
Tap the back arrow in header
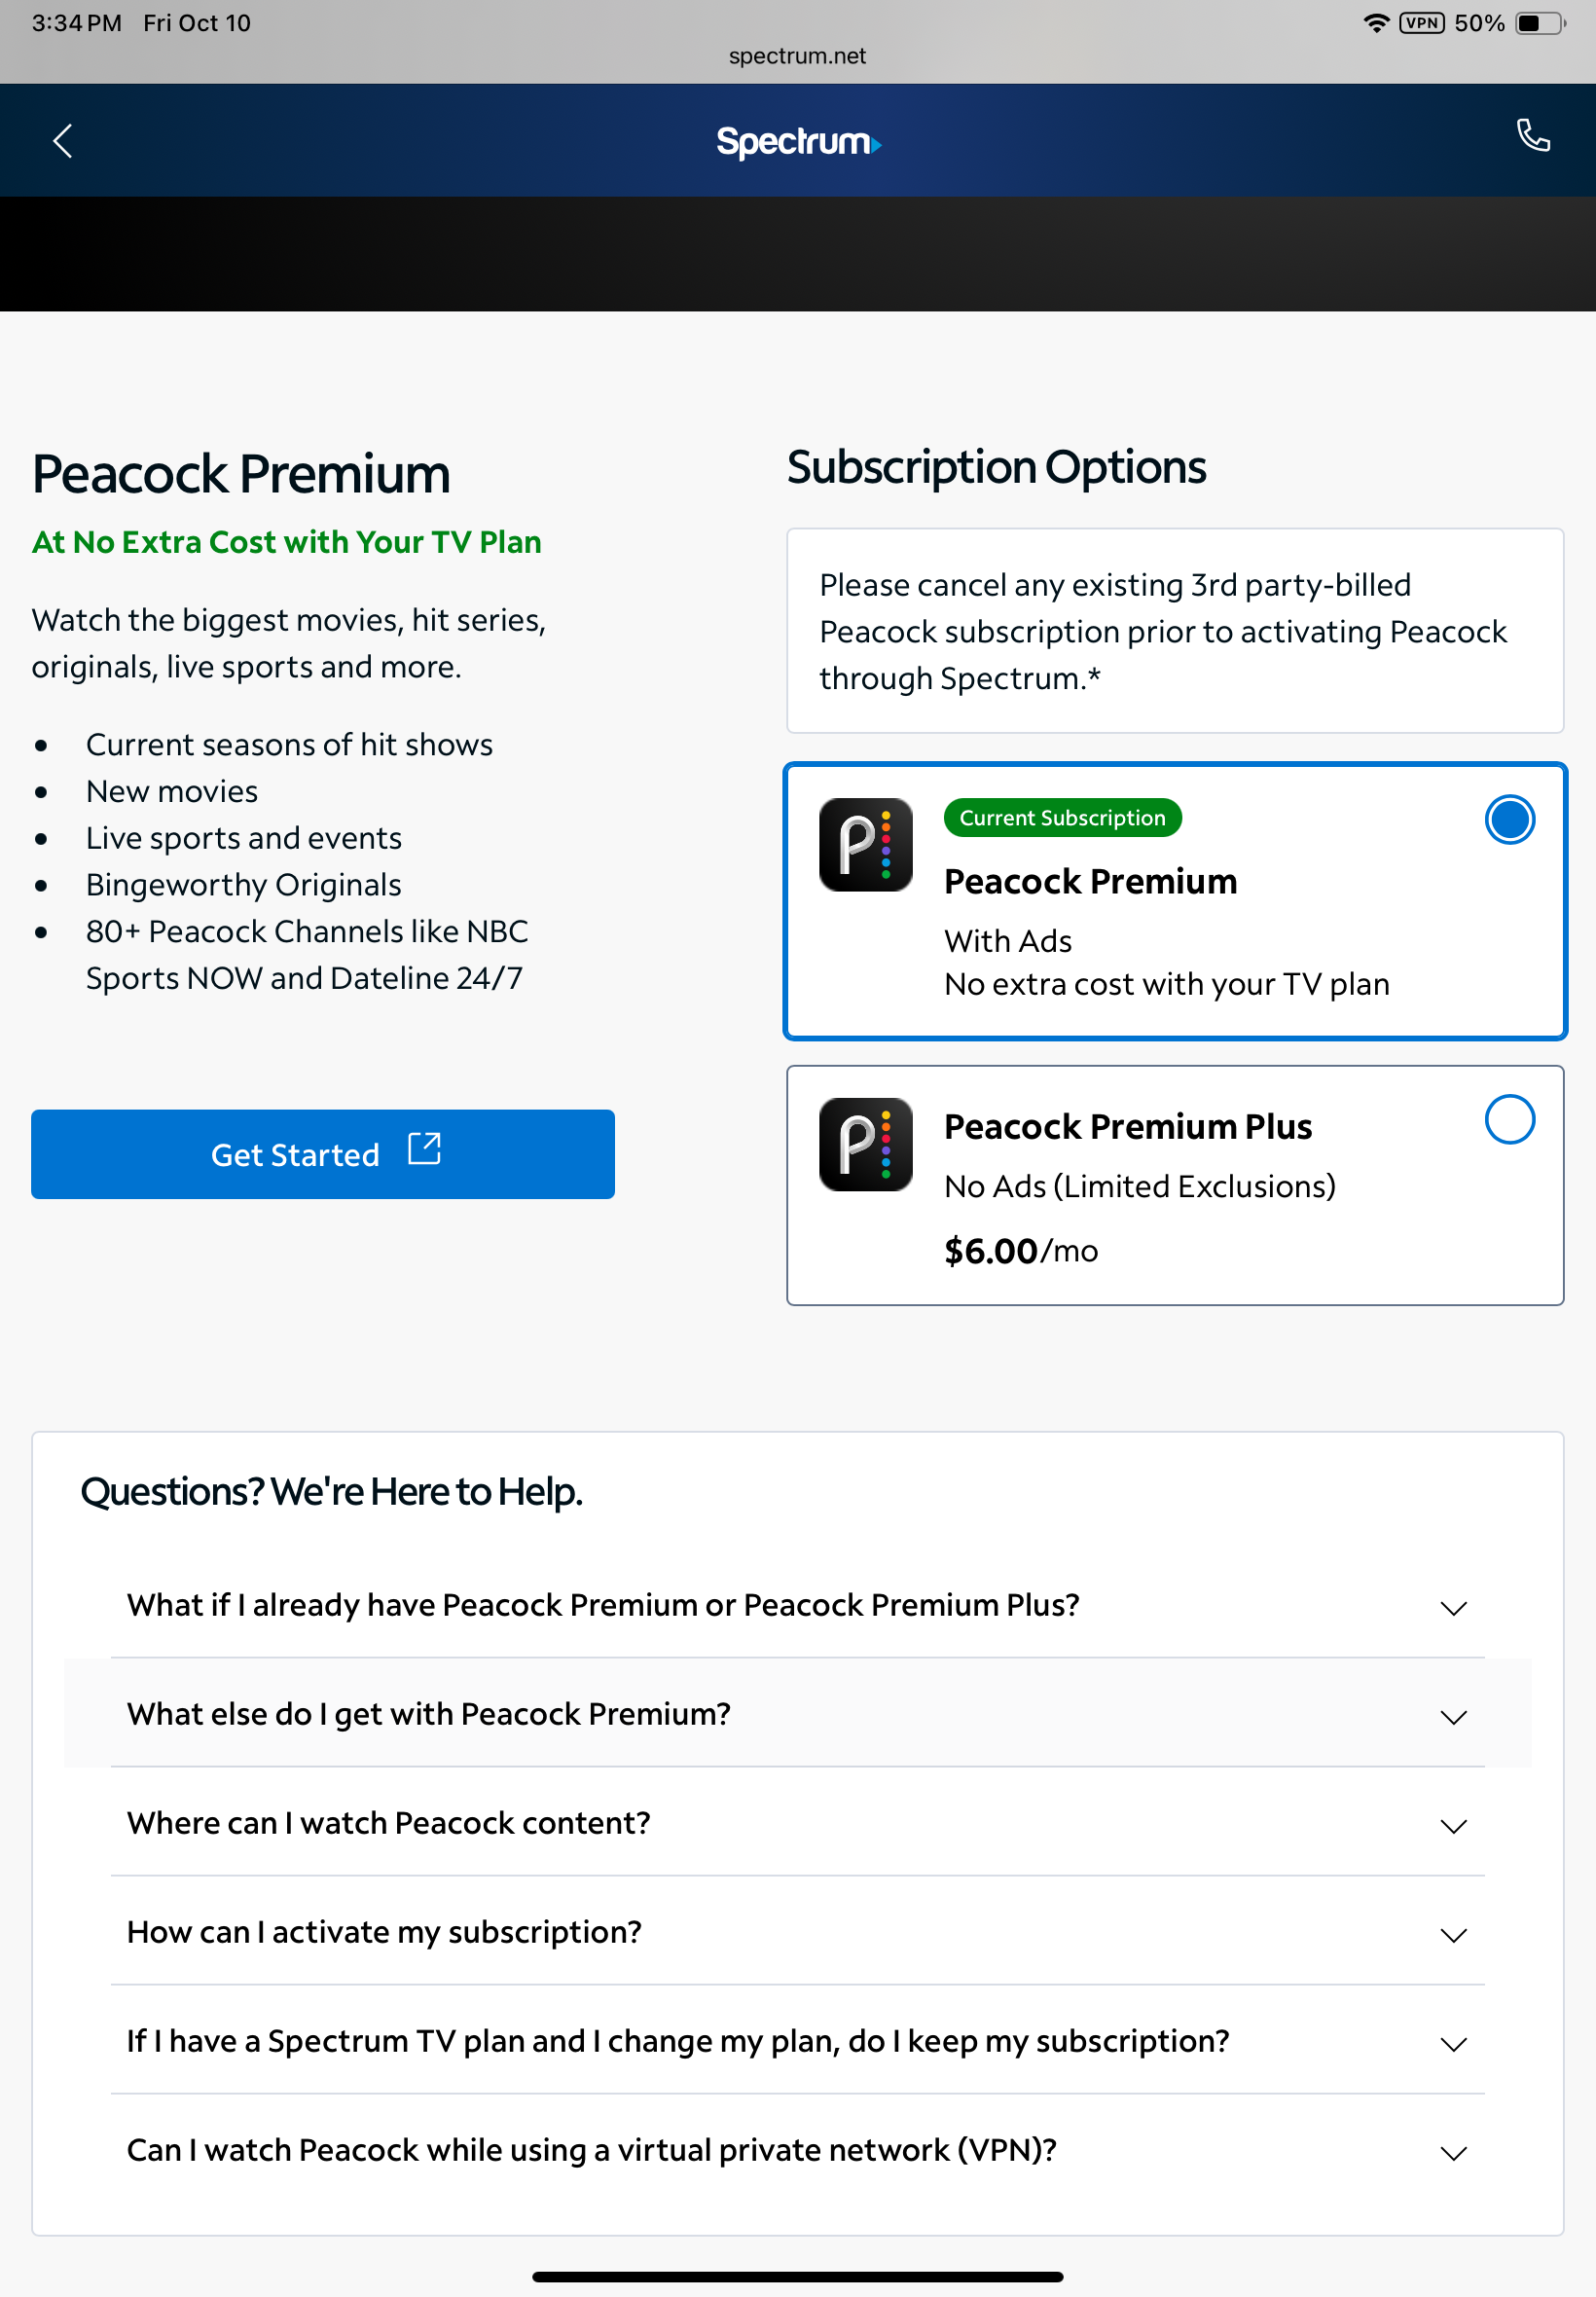[x=63, y=141]
